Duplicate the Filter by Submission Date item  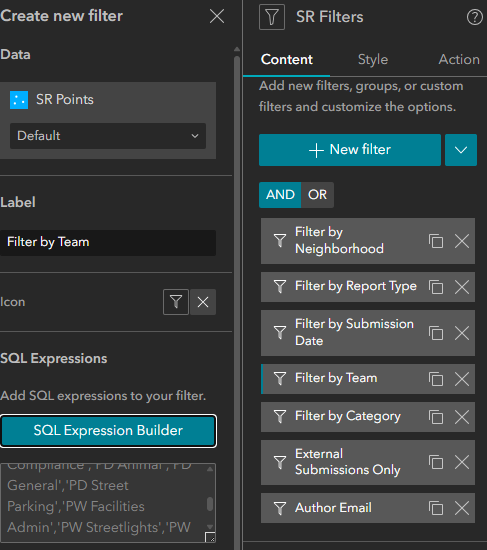tap(436, 333)
